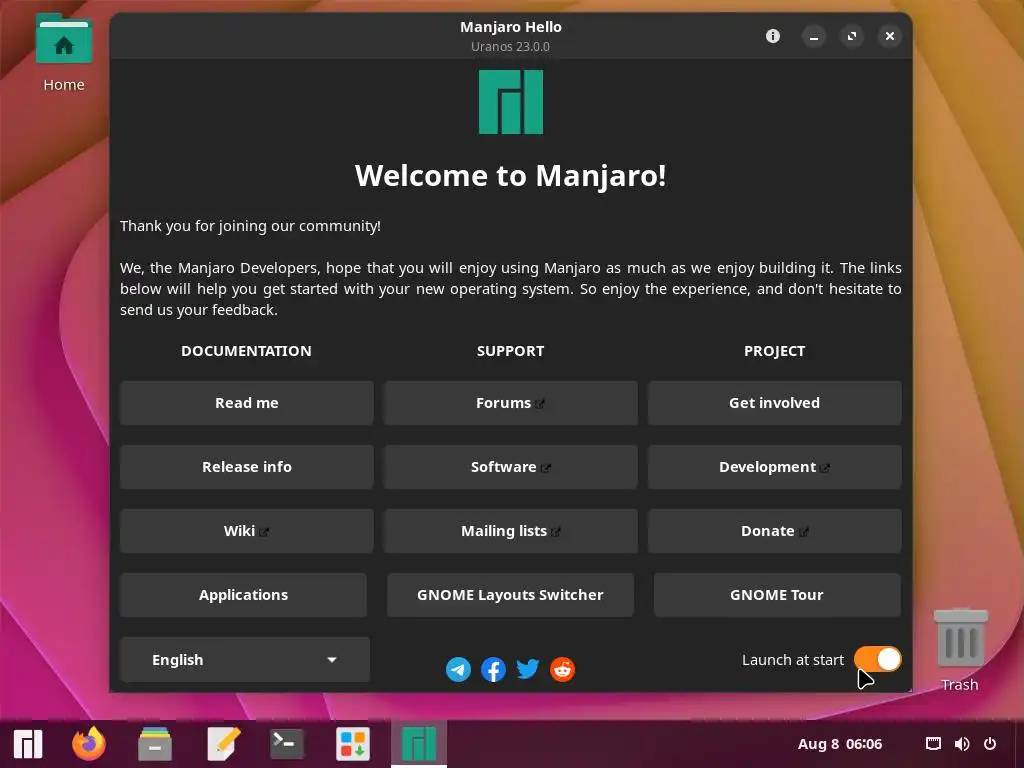Open the Facebook social link icon
Viewport: 1024px width, 768px height.
493,669
